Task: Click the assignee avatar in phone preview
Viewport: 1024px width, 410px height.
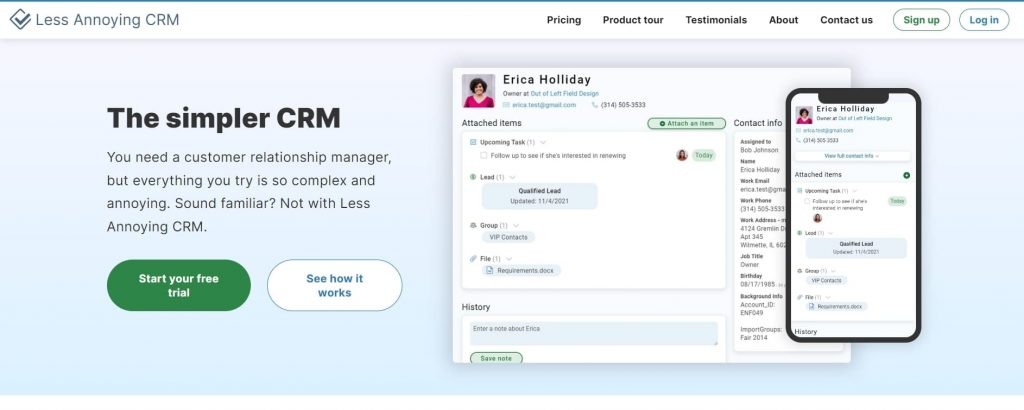Action: click(x=817, y=218)
